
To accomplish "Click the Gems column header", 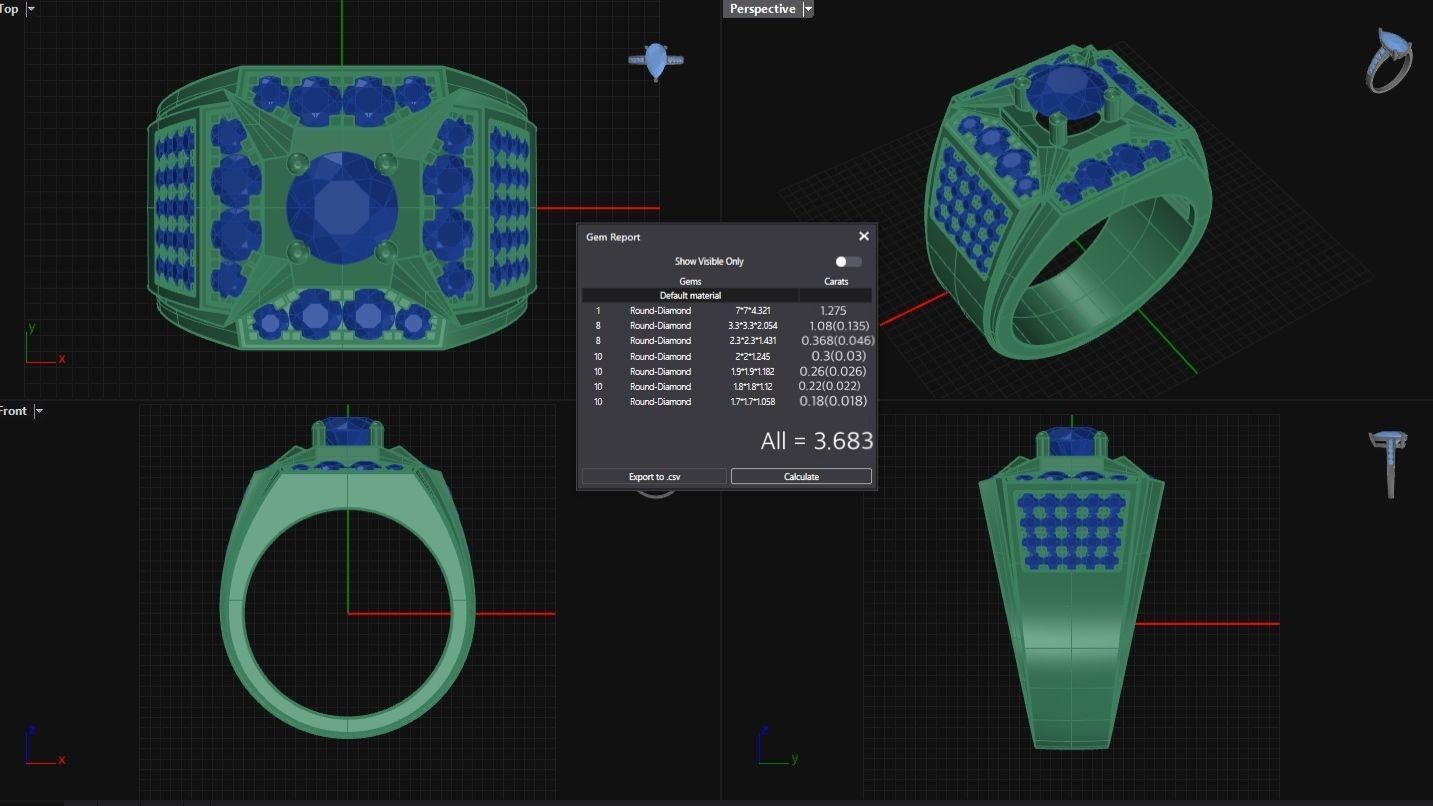I will (690, 282).
